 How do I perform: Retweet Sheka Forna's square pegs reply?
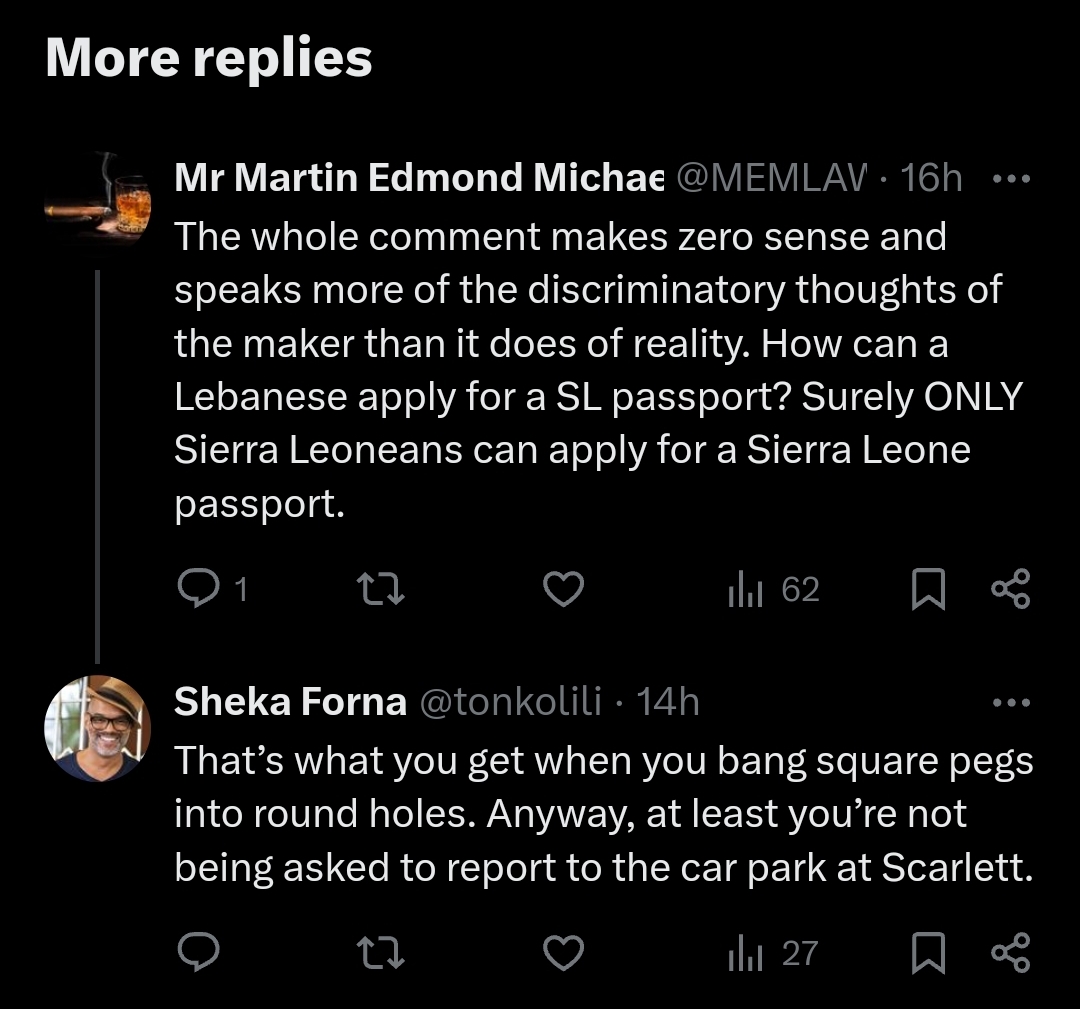[381, 953]
